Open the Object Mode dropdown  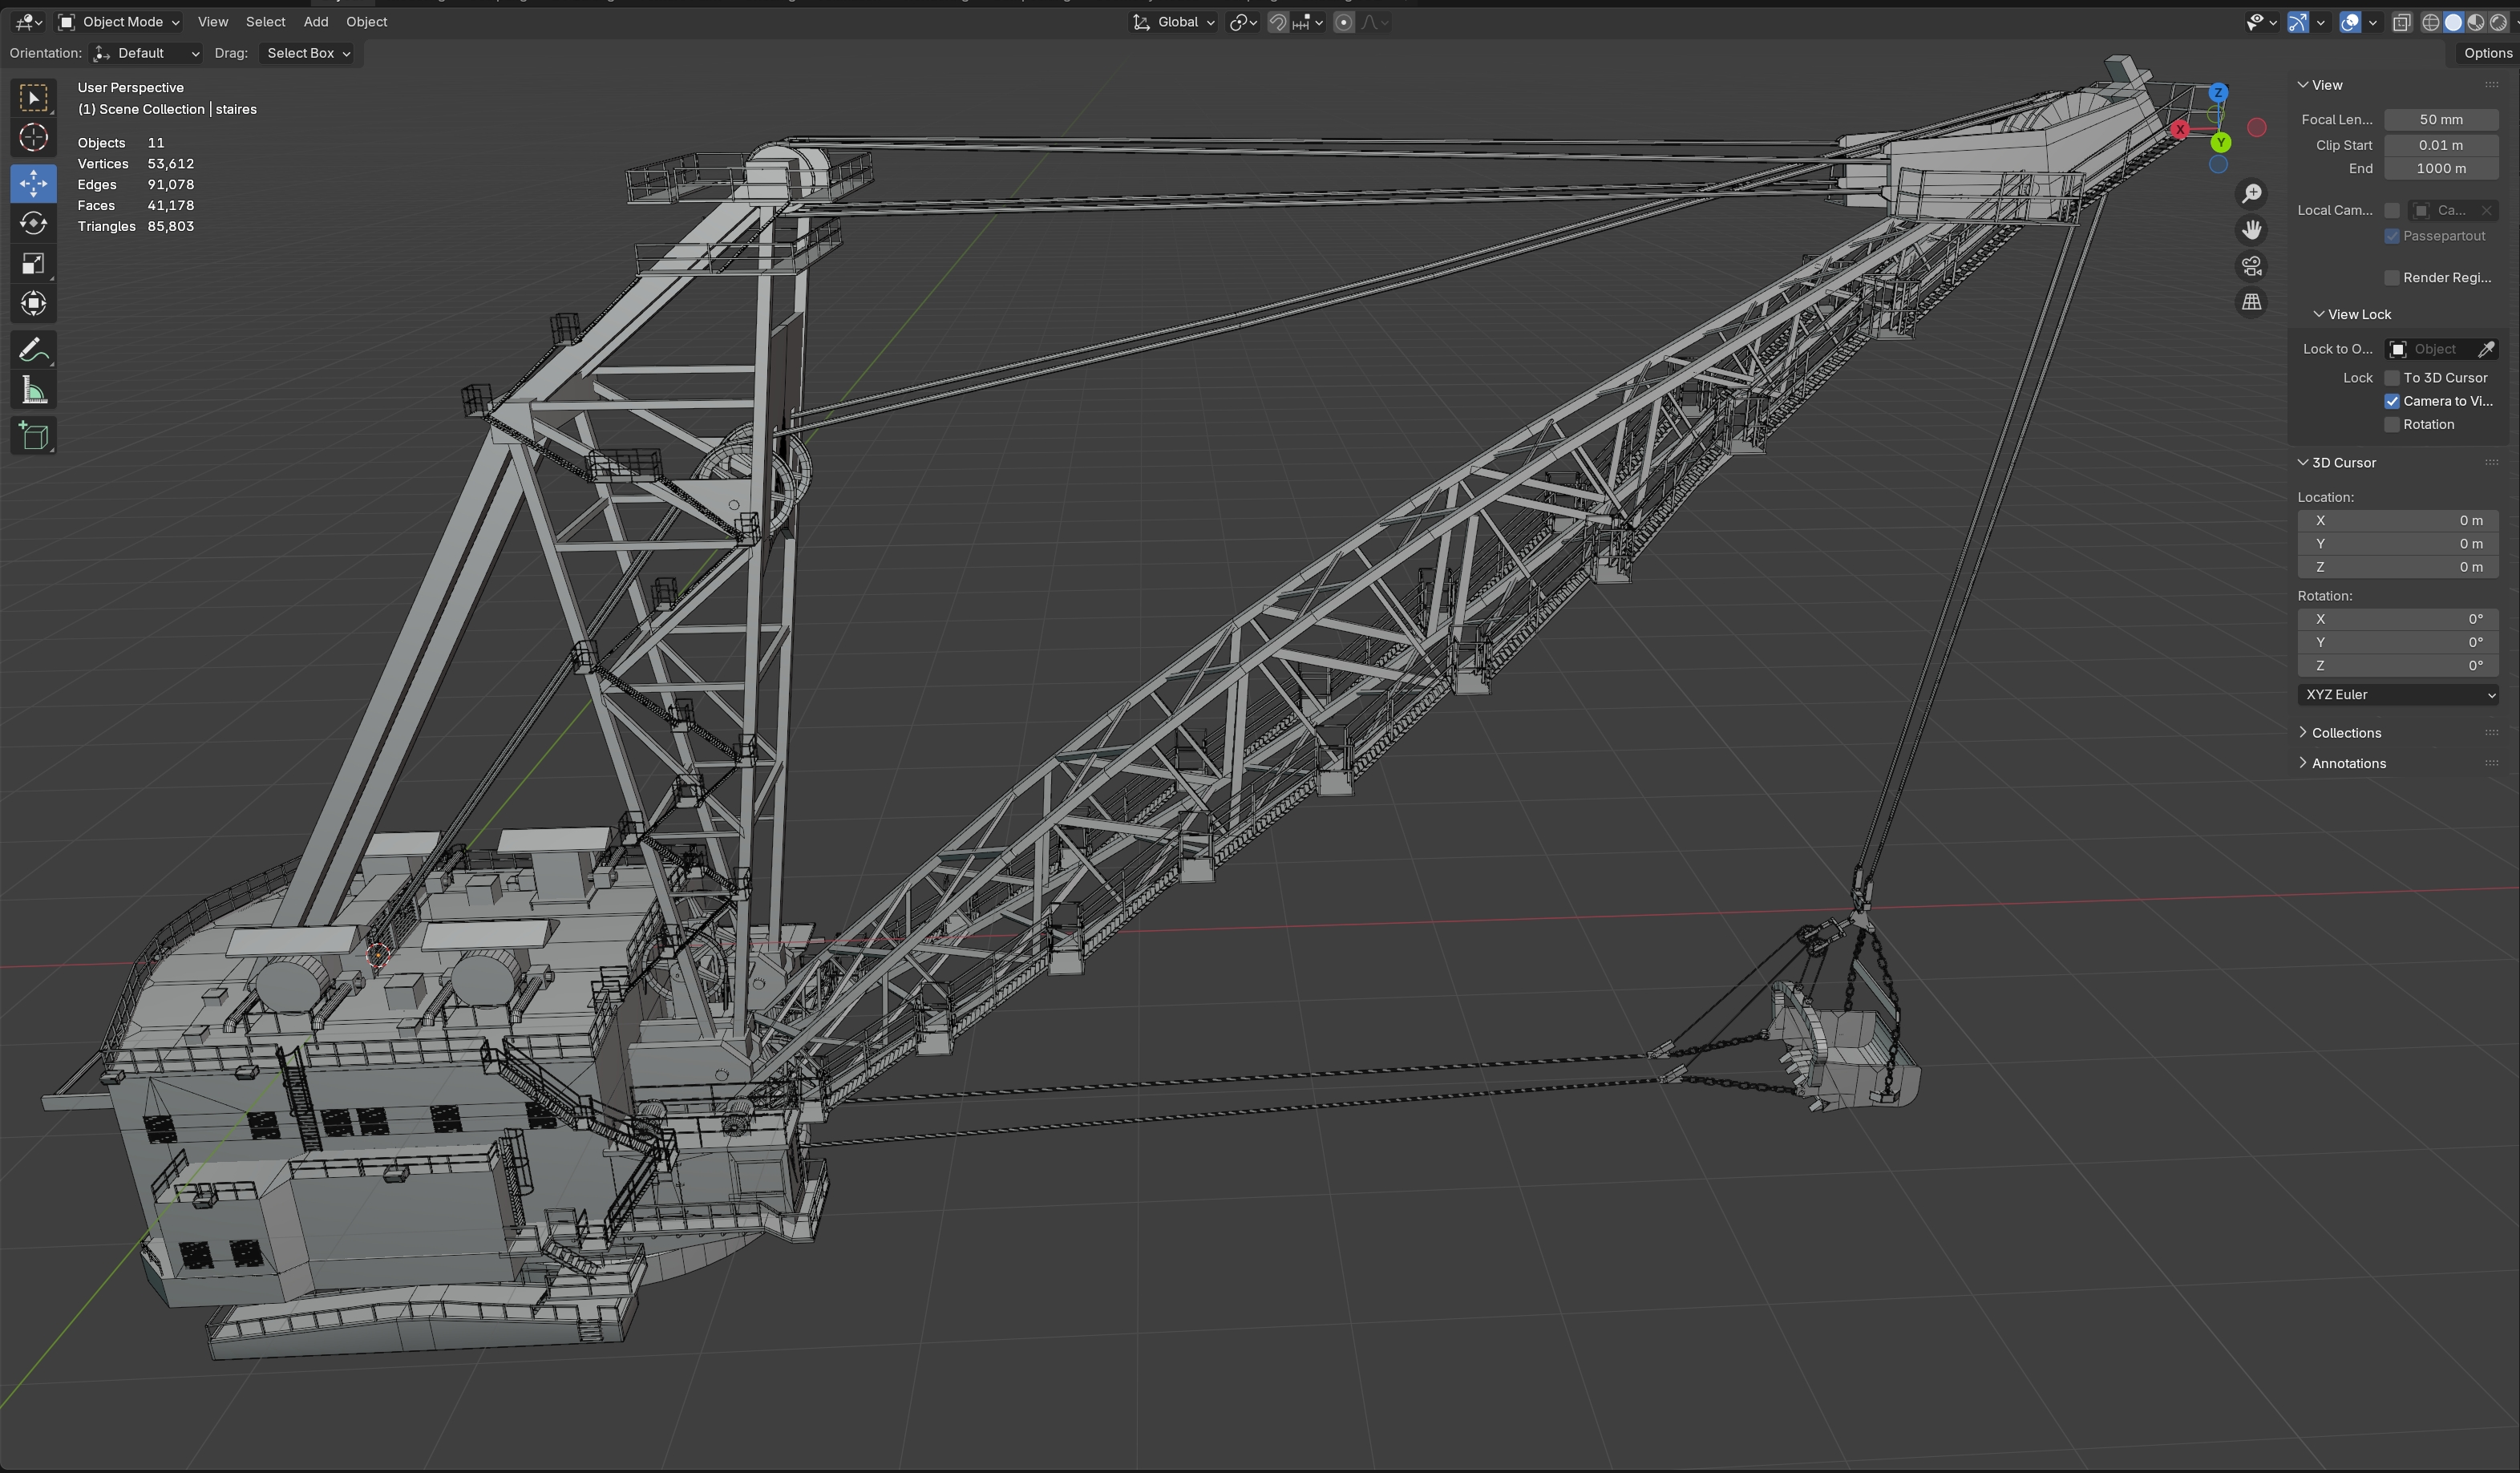[119, 22]
